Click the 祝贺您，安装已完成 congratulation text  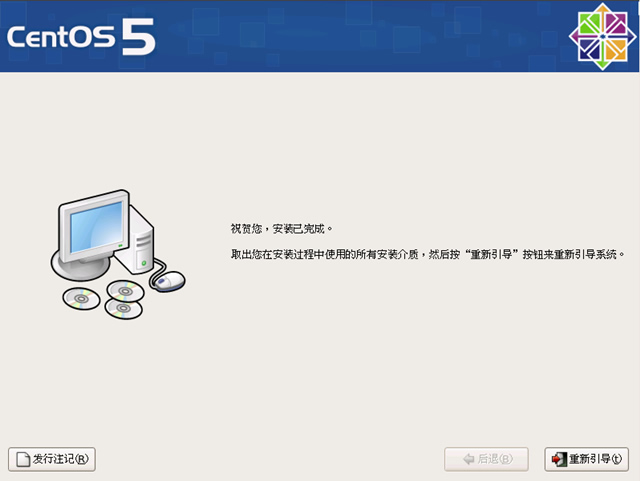tap(282, 229)
